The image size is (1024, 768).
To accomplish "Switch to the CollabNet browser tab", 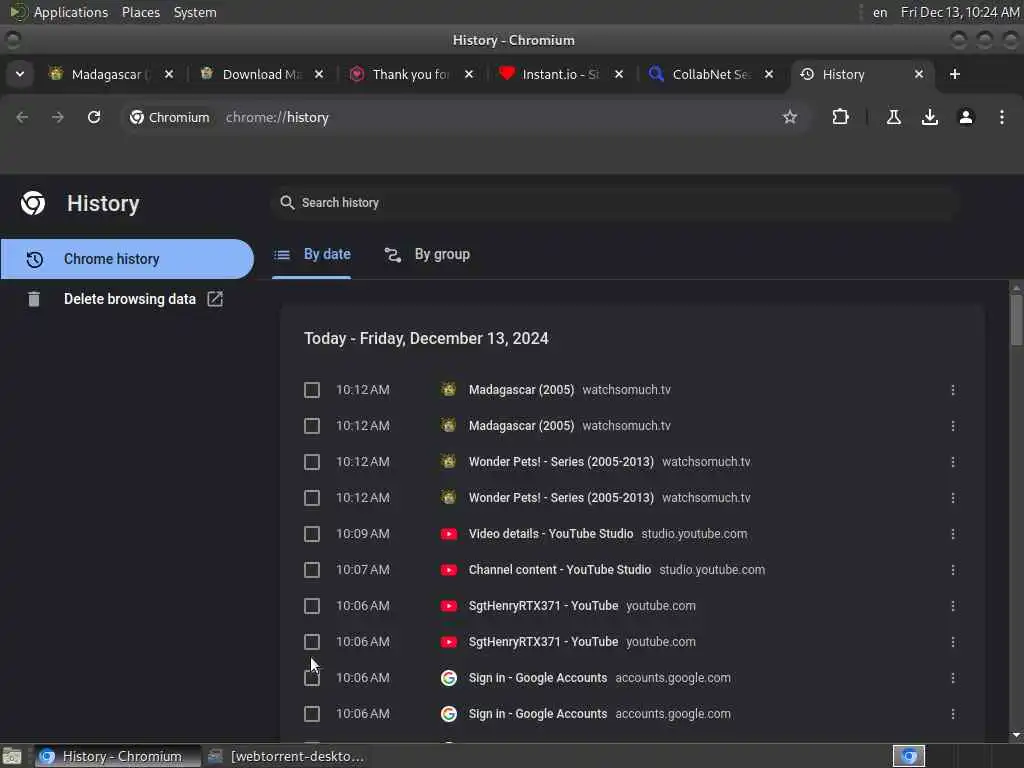I will click(712, 74).
